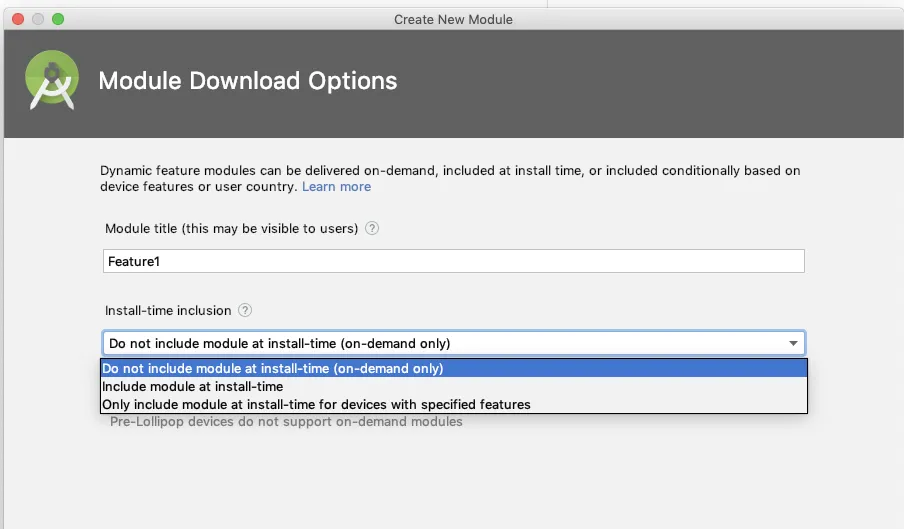Click empty area of the gray header banner
Image resolution: width=904 pixels, height=529 pixels.
tap(650, 85)
